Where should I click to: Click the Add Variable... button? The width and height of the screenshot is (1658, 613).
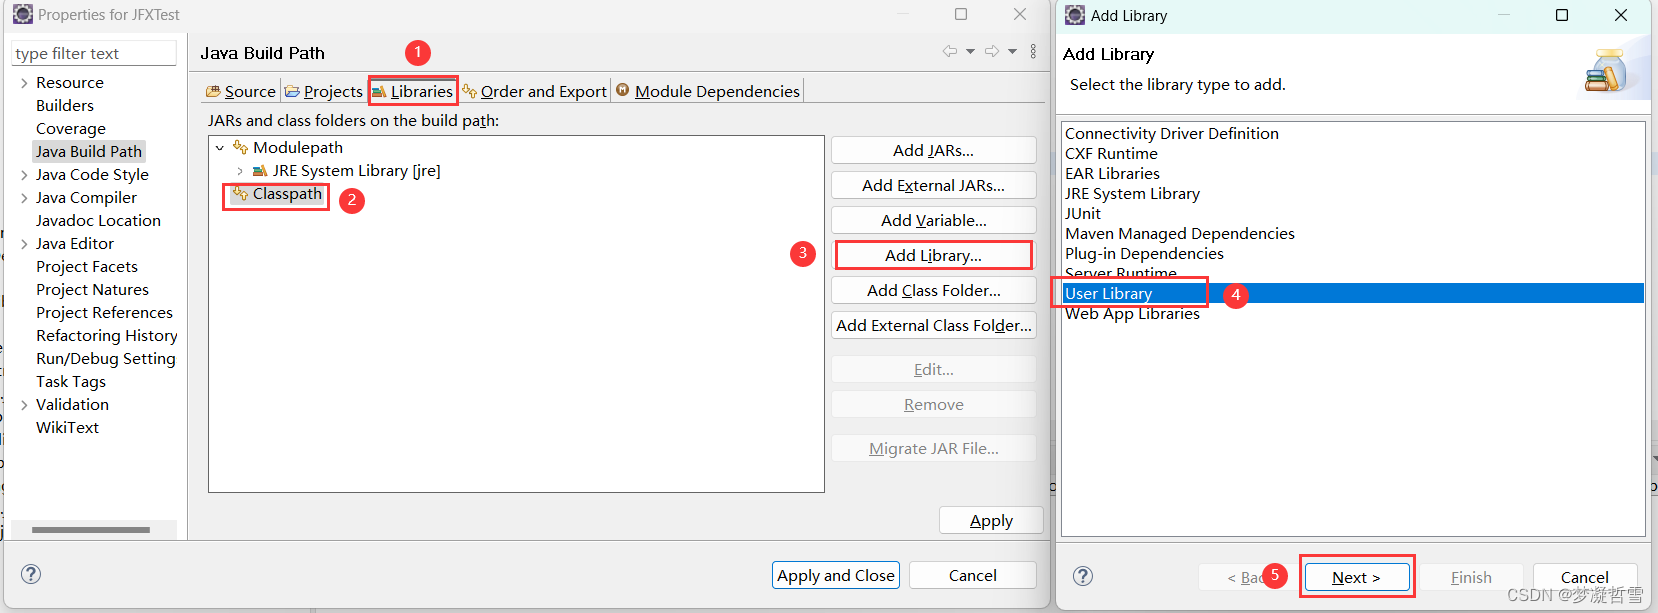click(x=933, y=220)
